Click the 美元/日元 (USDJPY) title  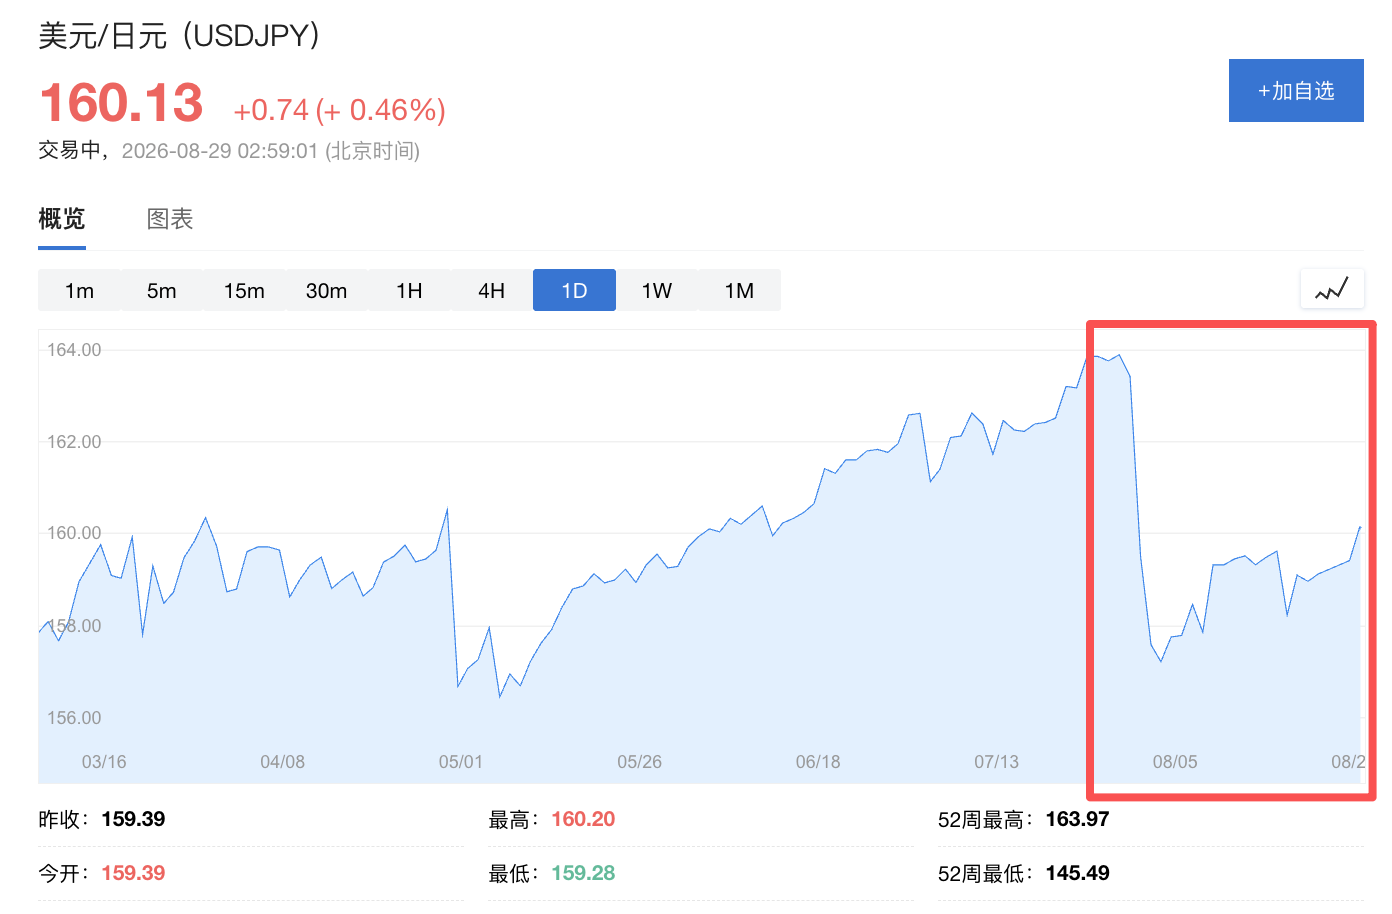coord(179,36)
